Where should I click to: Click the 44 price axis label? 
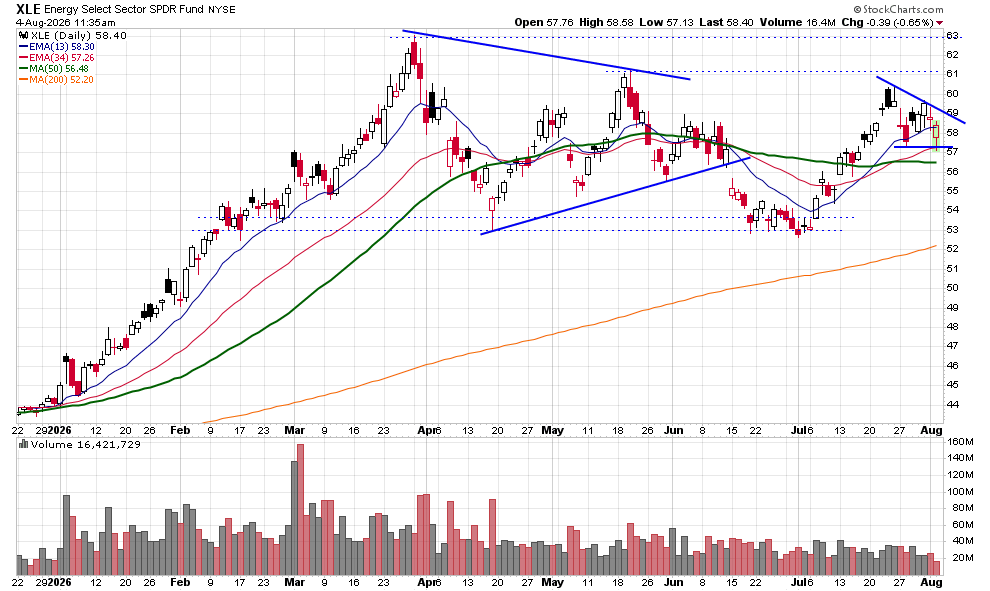point(952,404)
